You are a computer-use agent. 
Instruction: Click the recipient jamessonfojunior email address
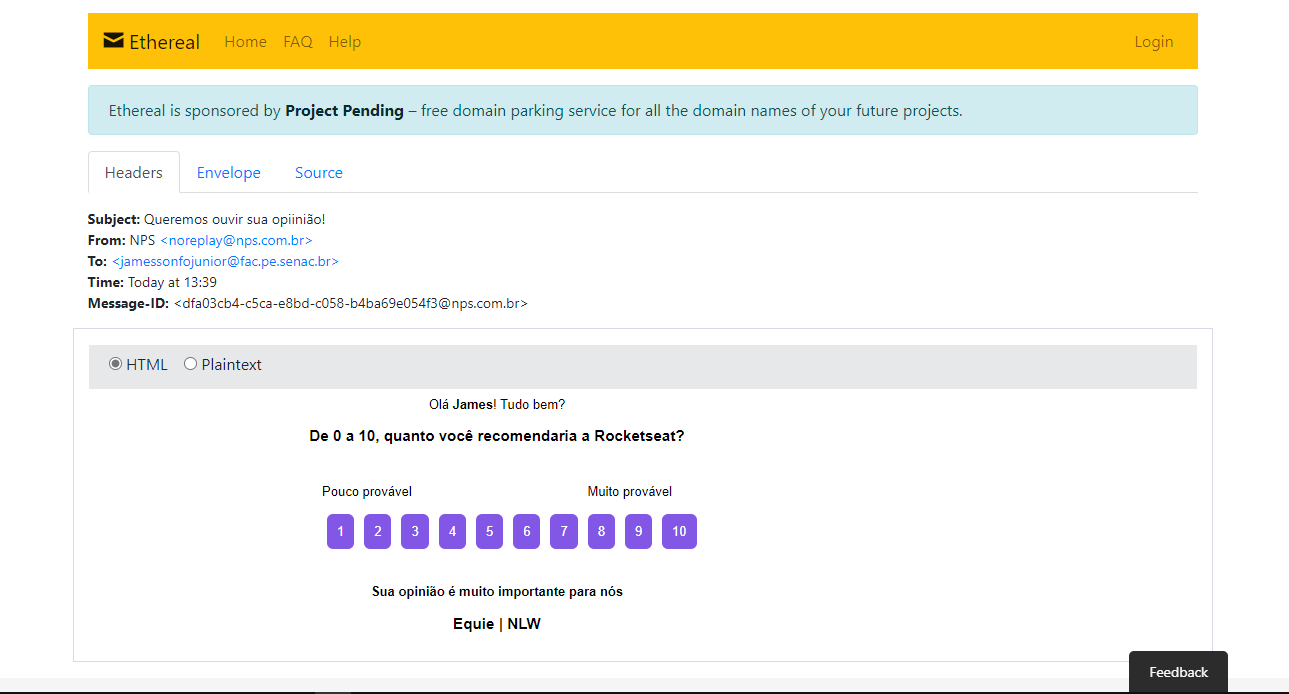click(225, 262)
